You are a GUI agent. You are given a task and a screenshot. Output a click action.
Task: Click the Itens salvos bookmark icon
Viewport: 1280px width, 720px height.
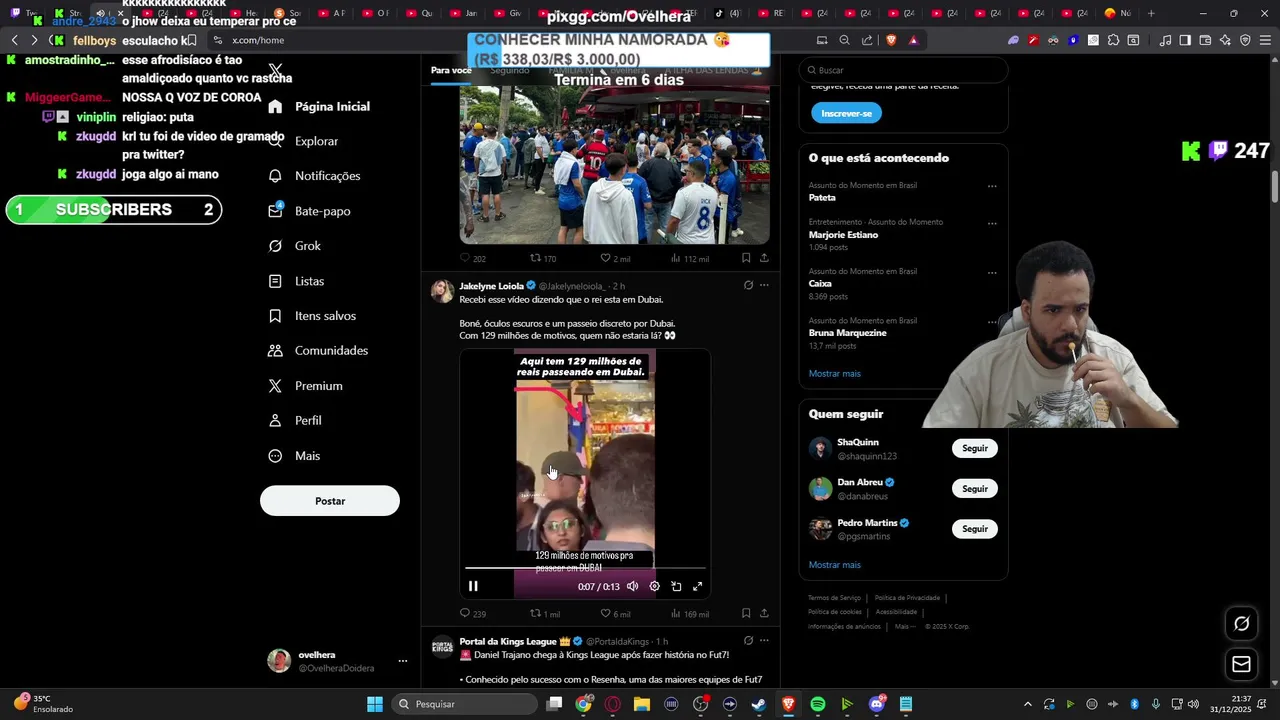[275, 316]
